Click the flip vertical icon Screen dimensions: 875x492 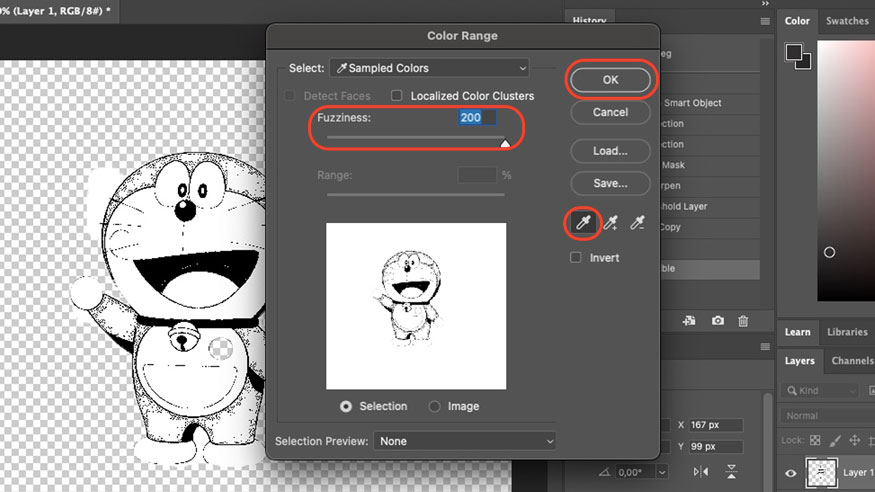[732, 472]
